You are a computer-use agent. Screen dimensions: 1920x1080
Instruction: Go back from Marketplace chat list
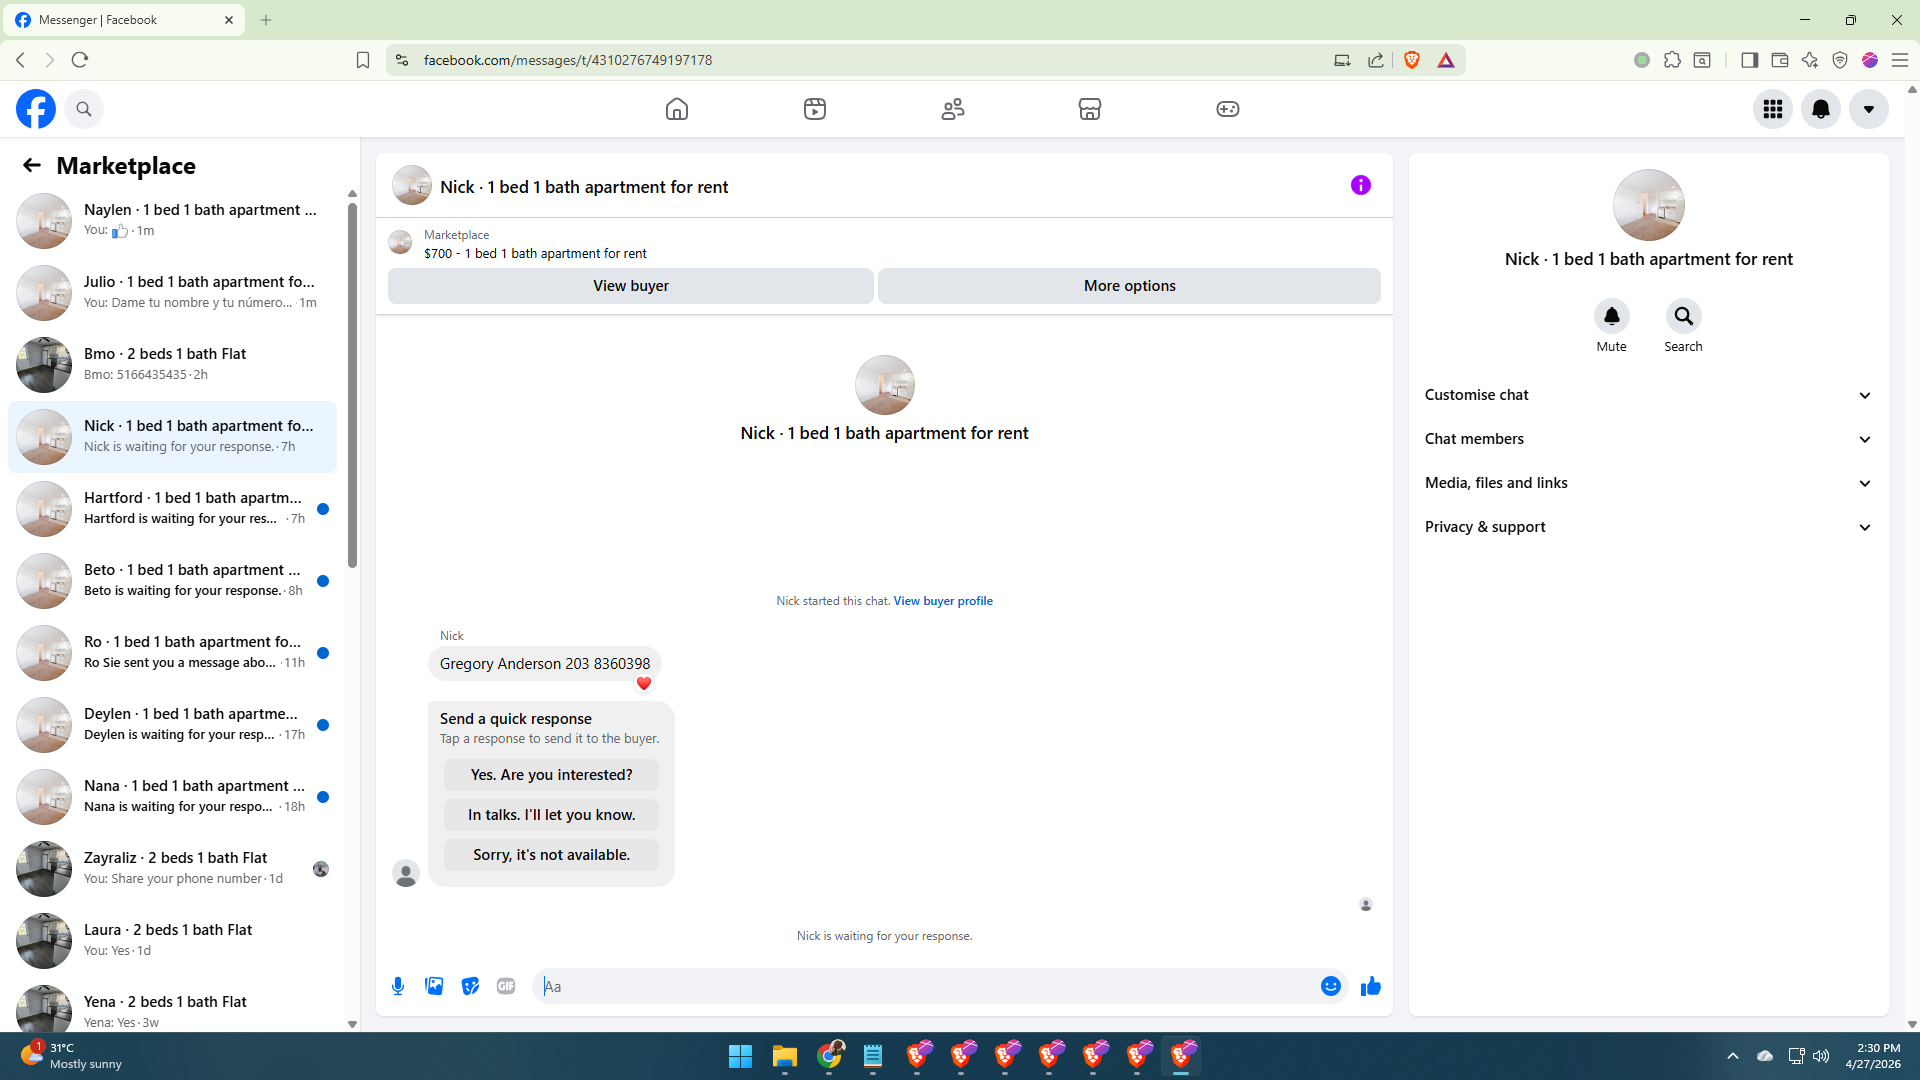[x=32, y=165]
